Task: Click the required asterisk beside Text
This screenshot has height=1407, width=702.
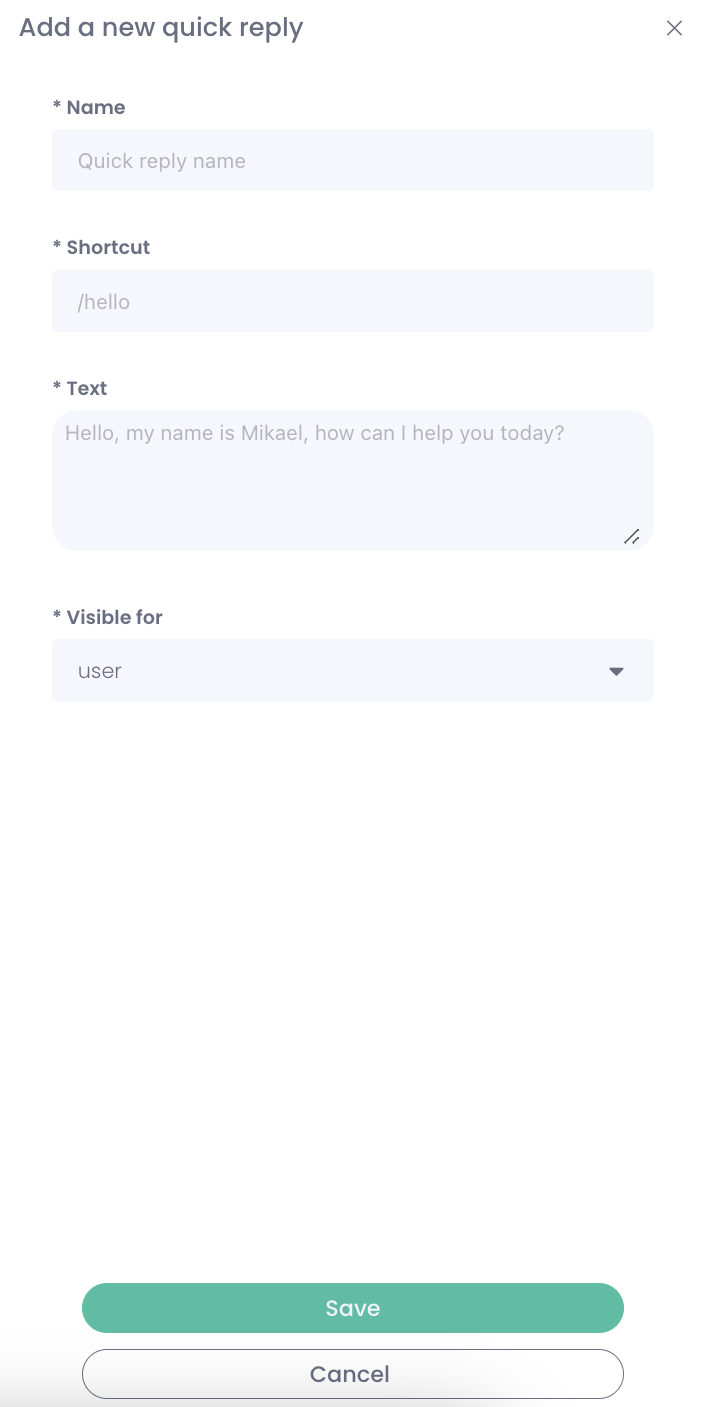Action: pyautogui.click(x=57, y=388)
